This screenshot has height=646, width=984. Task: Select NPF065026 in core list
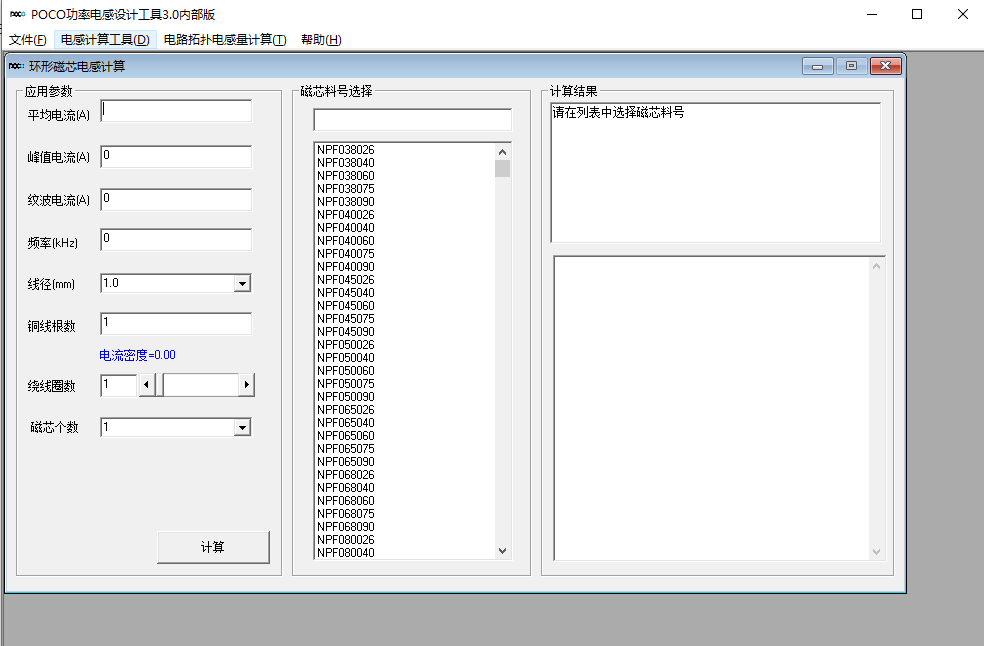click(x=405, y=409)
